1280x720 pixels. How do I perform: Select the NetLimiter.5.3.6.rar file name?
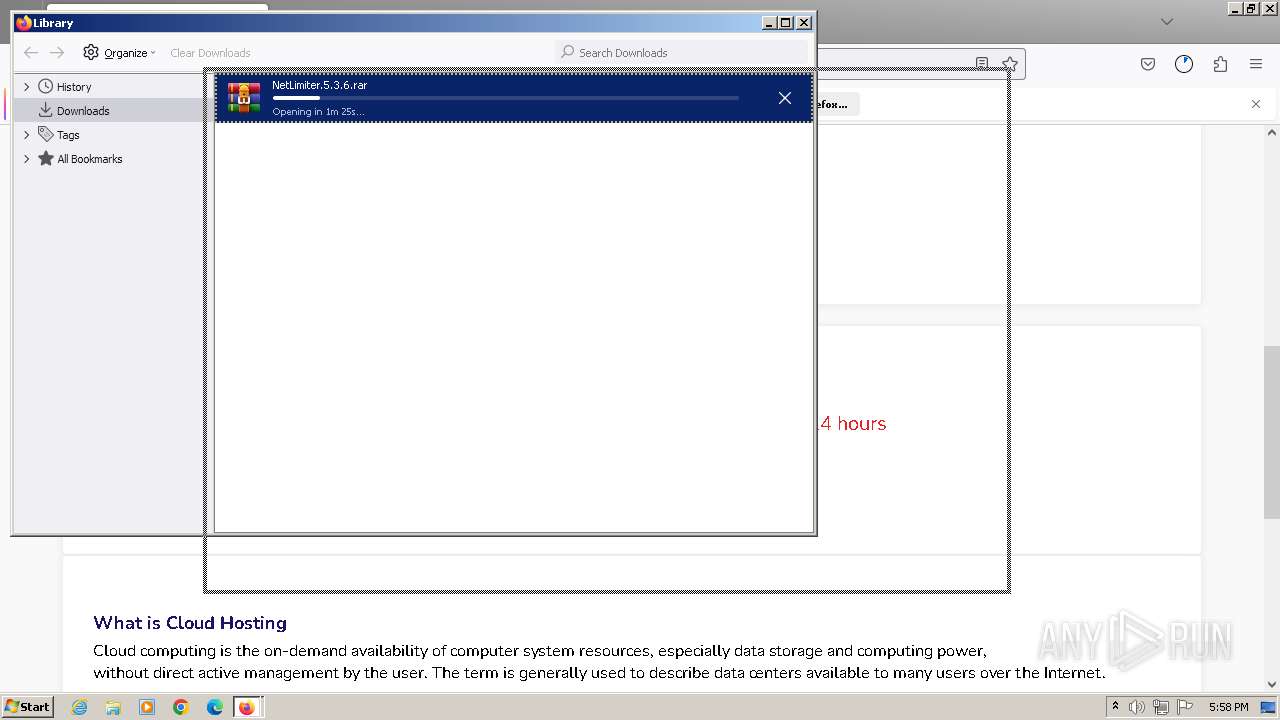[319, 85]
